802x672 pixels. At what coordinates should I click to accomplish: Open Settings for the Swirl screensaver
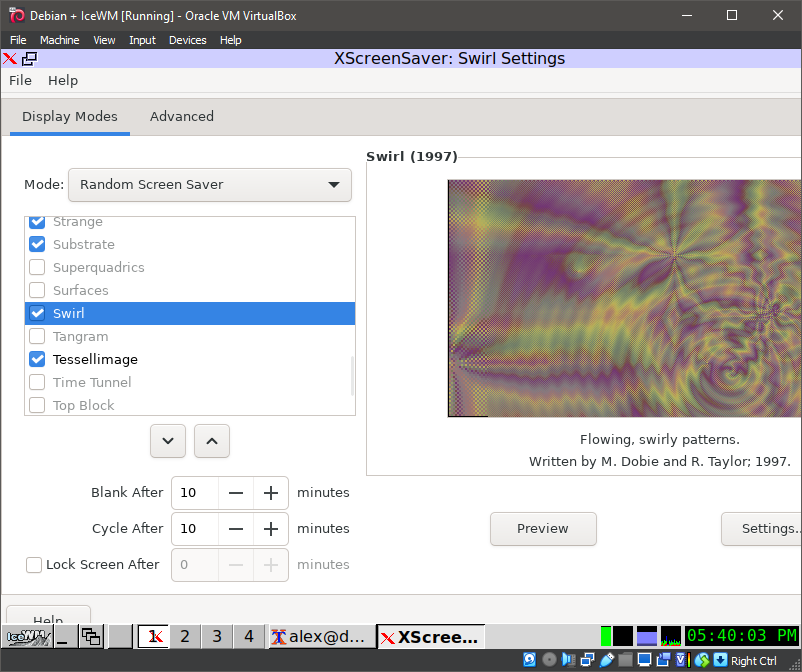(765, 529)
